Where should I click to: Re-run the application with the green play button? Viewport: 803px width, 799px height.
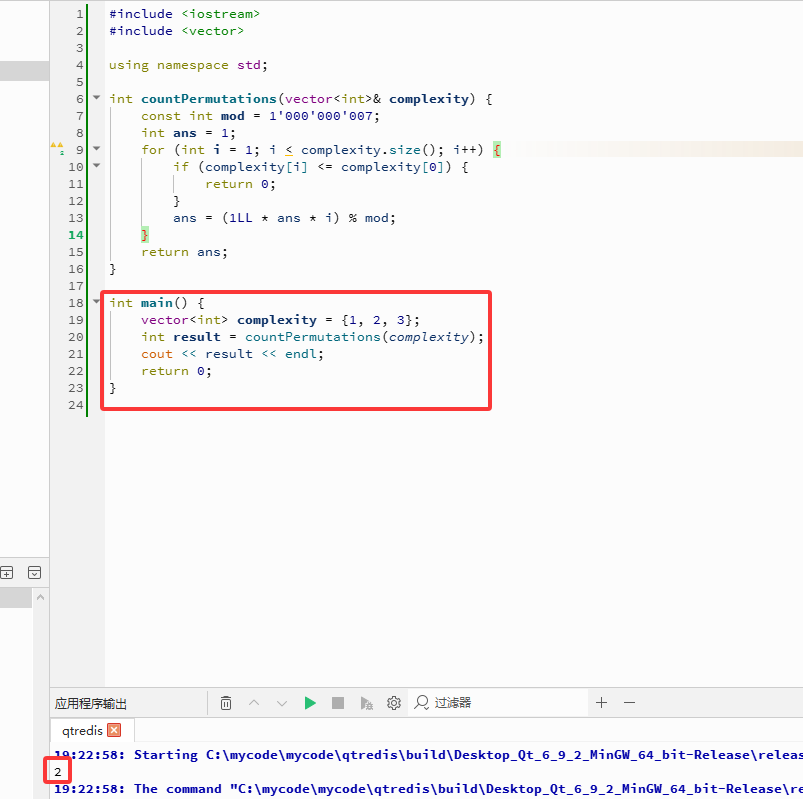tap(310, 703)
